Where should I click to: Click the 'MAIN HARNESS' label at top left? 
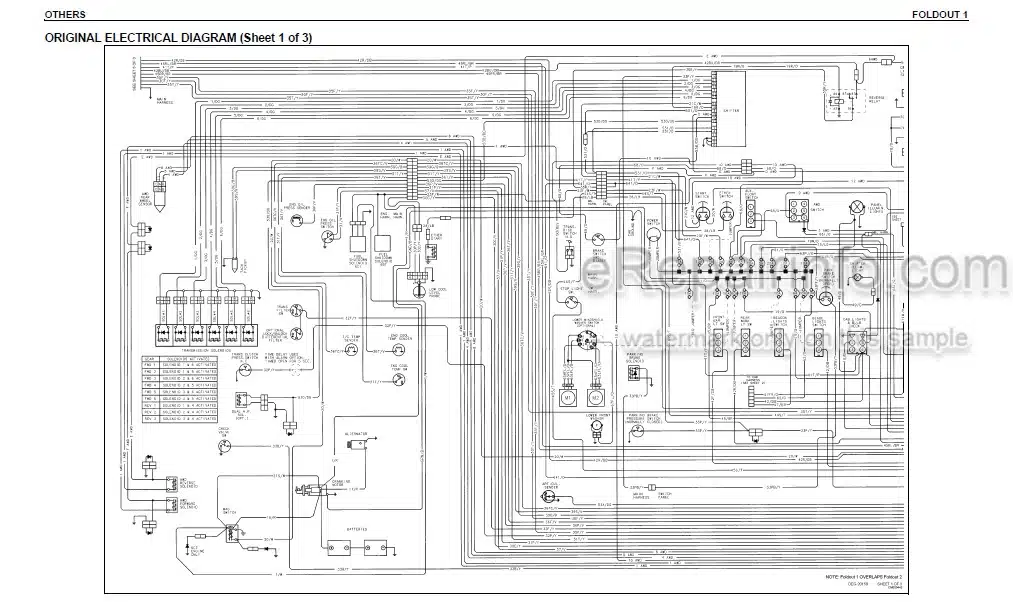[165, 101]
